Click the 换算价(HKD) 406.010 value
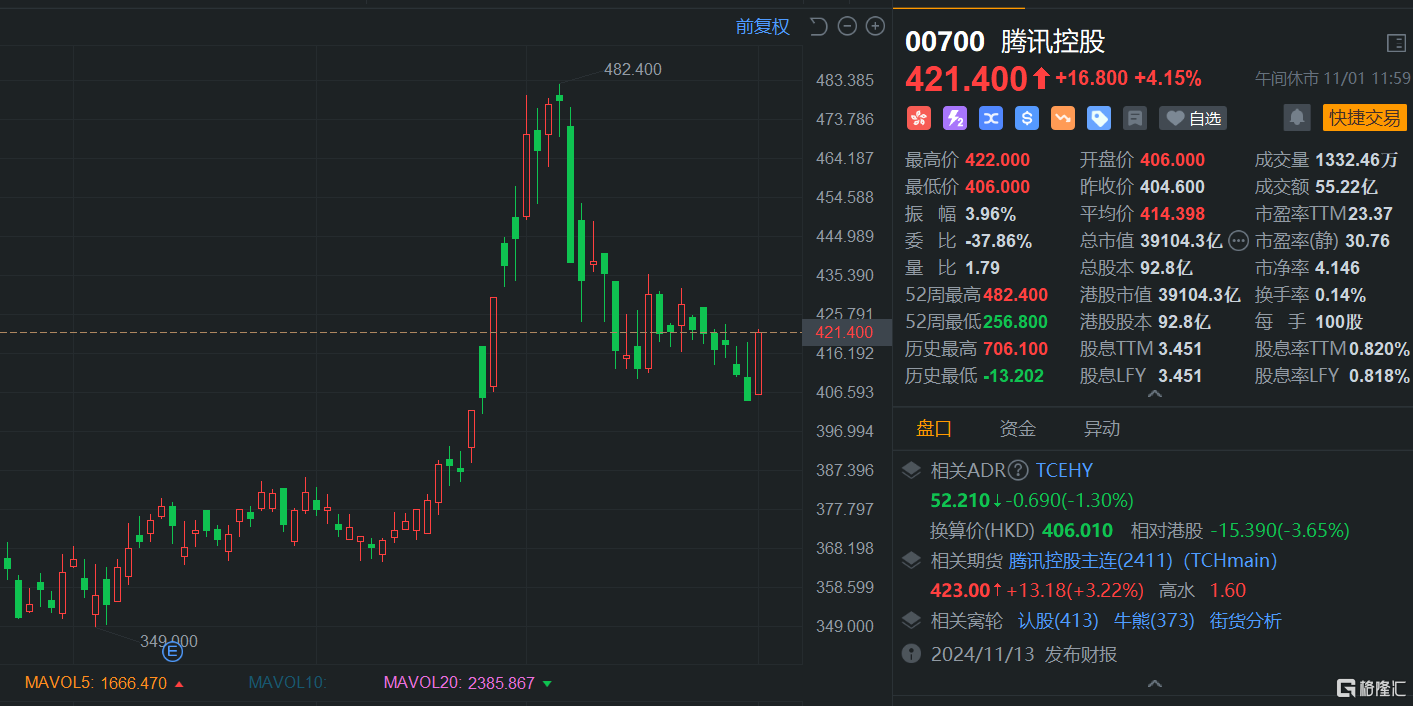This screenshot has height=706, width=1413. coord(1077,531)
